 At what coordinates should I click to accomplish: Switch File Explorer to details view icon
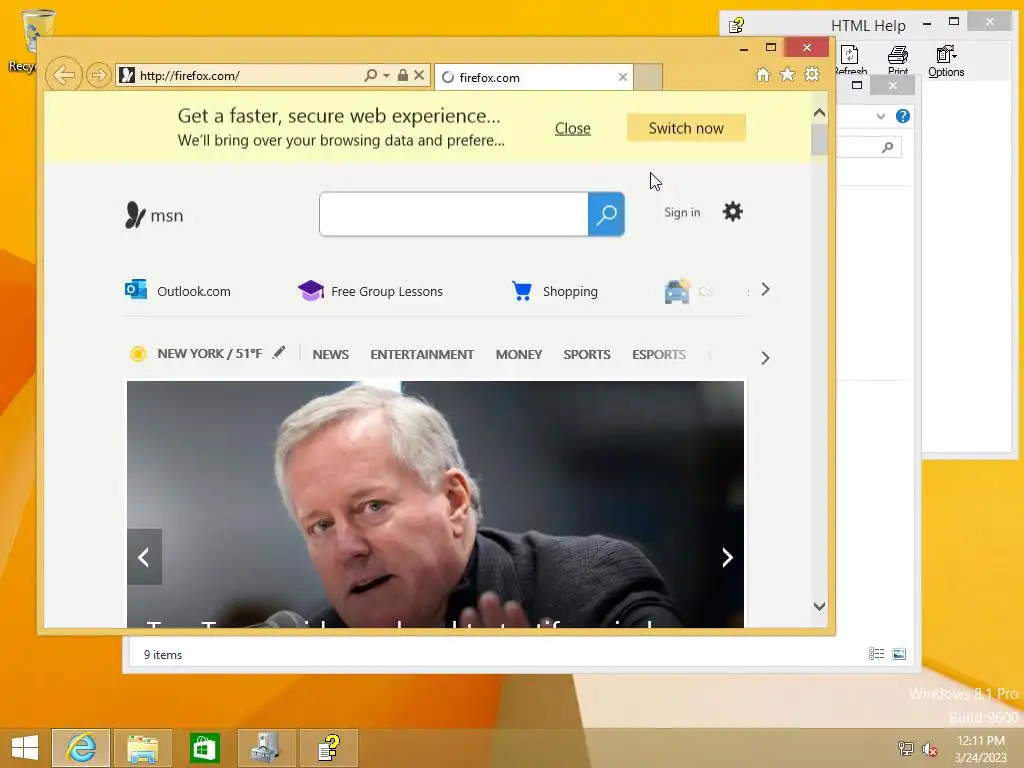[876, 654]
